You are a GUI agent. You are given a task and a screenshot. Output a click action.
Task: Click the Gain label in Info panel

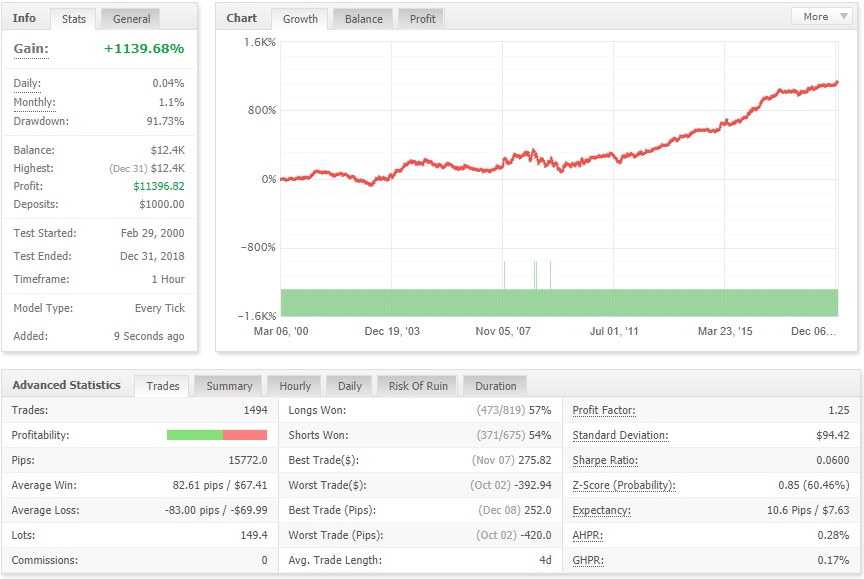31,49
